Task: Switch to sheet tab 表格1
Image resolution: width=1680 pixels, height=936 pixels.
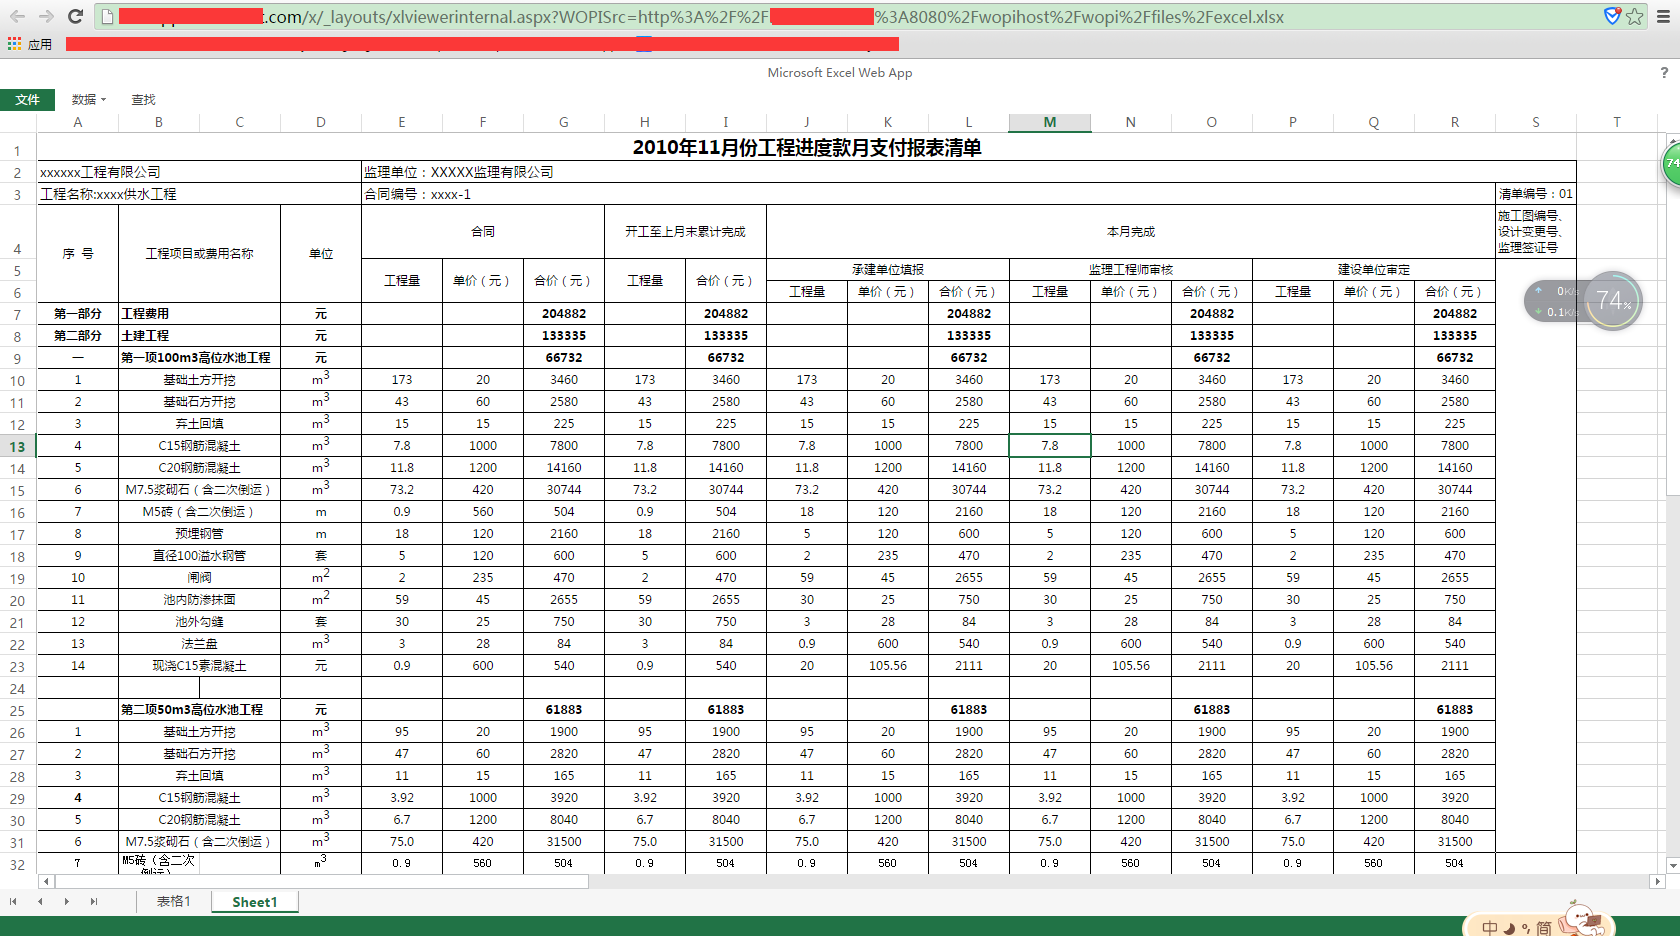Action: (x=173, y=901)
